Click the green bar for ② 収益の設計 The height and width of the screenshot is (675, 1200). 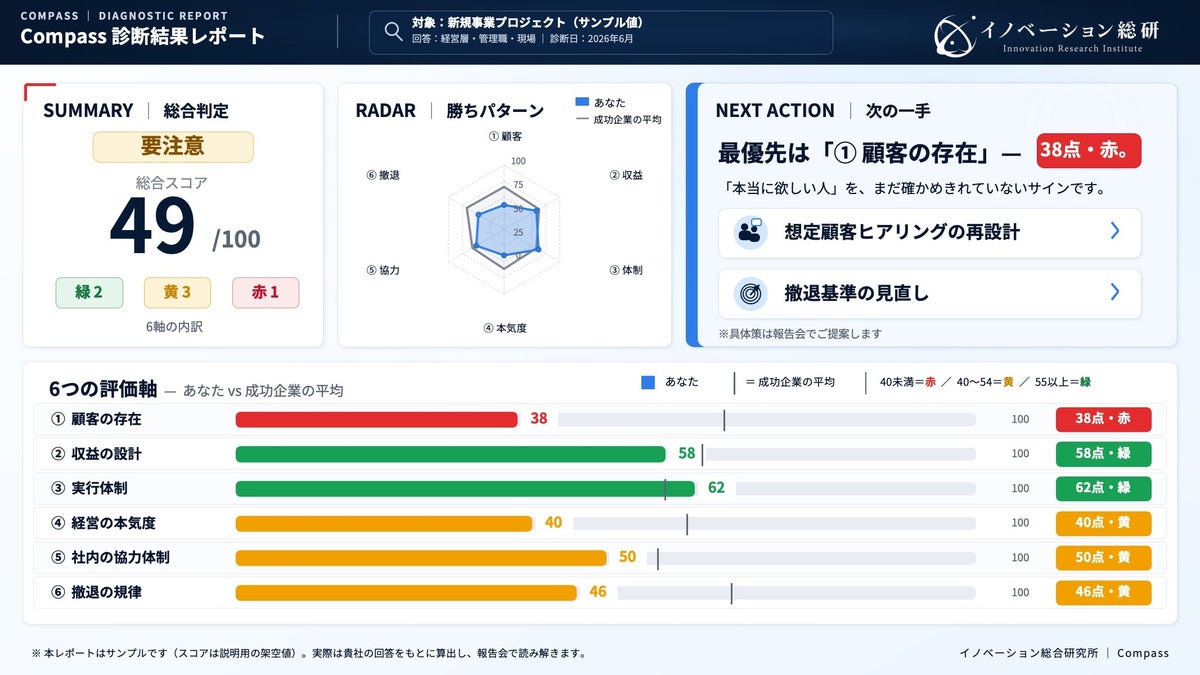click(450, 454)
